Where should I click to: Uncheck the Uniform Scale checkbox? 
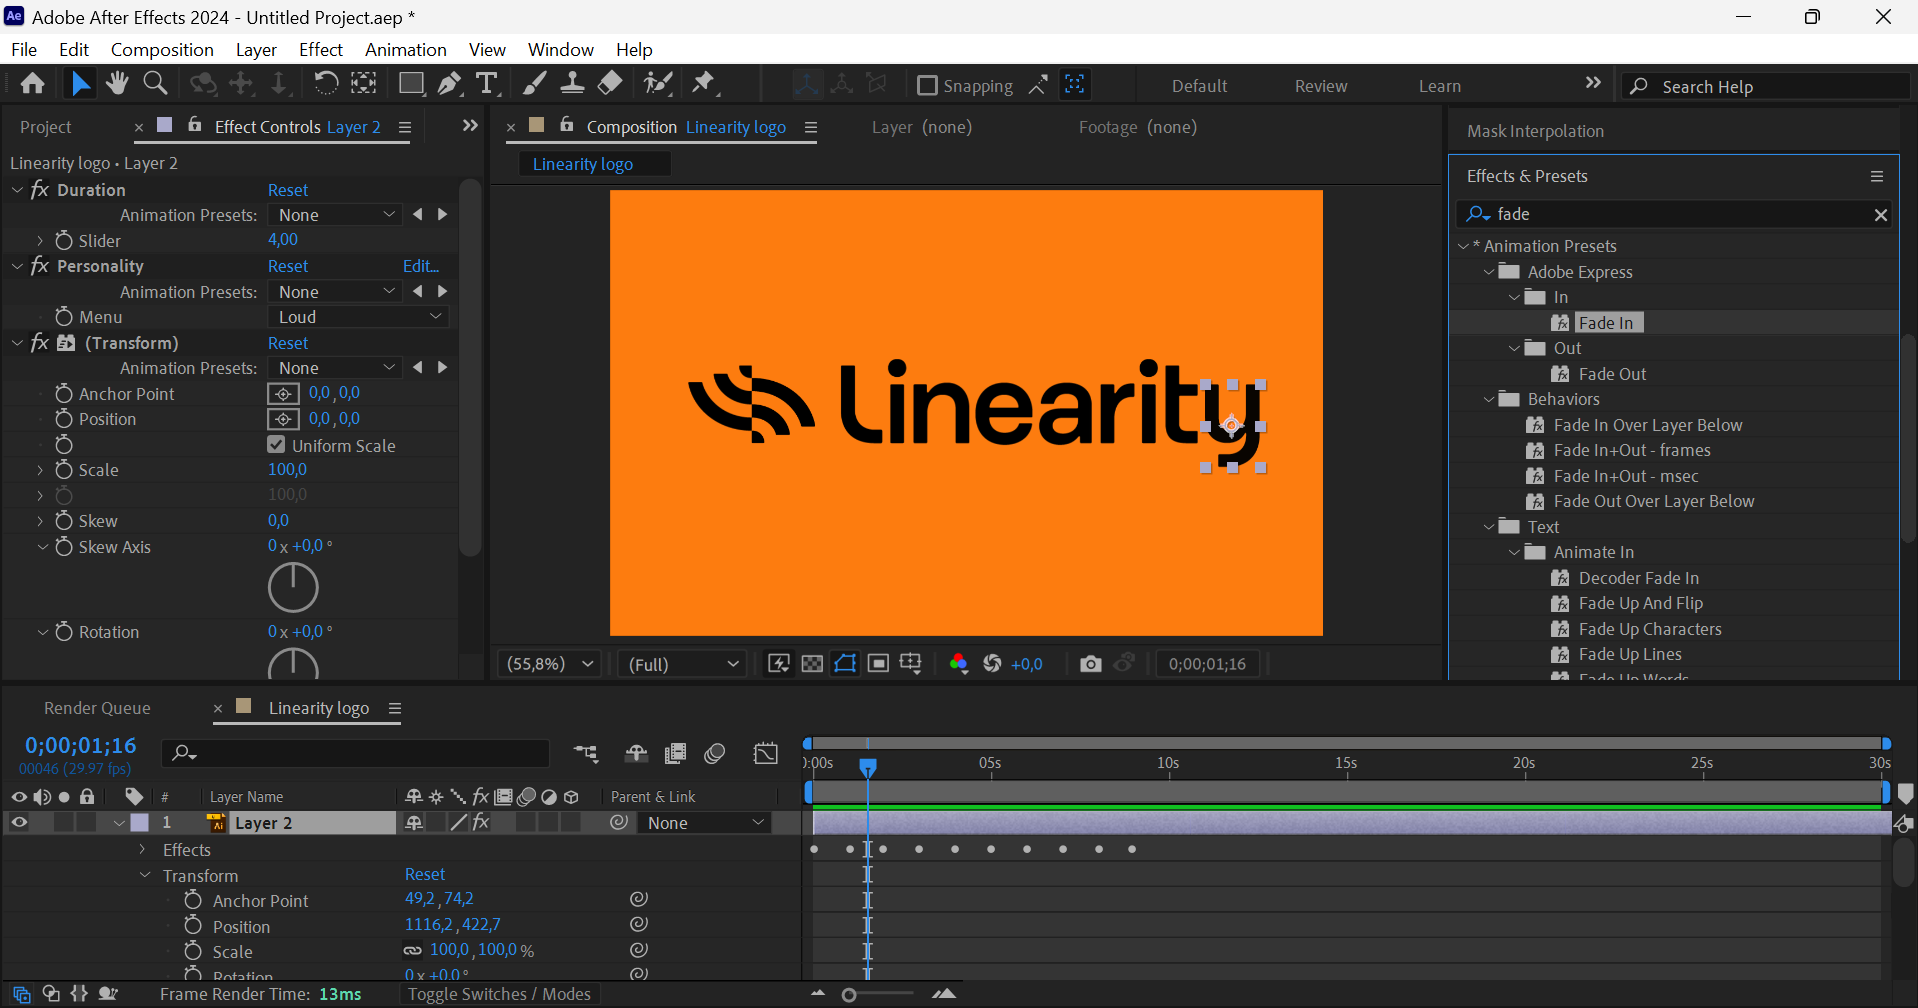coord(276,445)
